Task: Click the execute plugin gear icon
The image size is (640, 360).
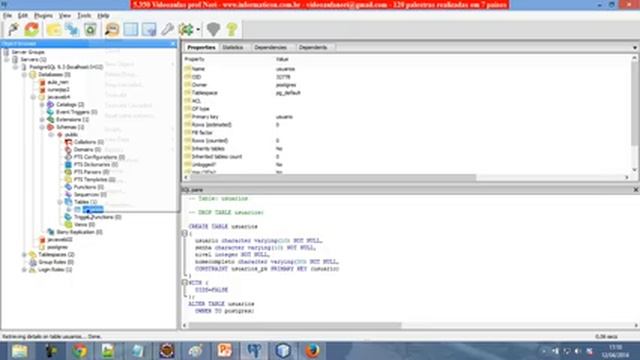Action: [186, 29]
